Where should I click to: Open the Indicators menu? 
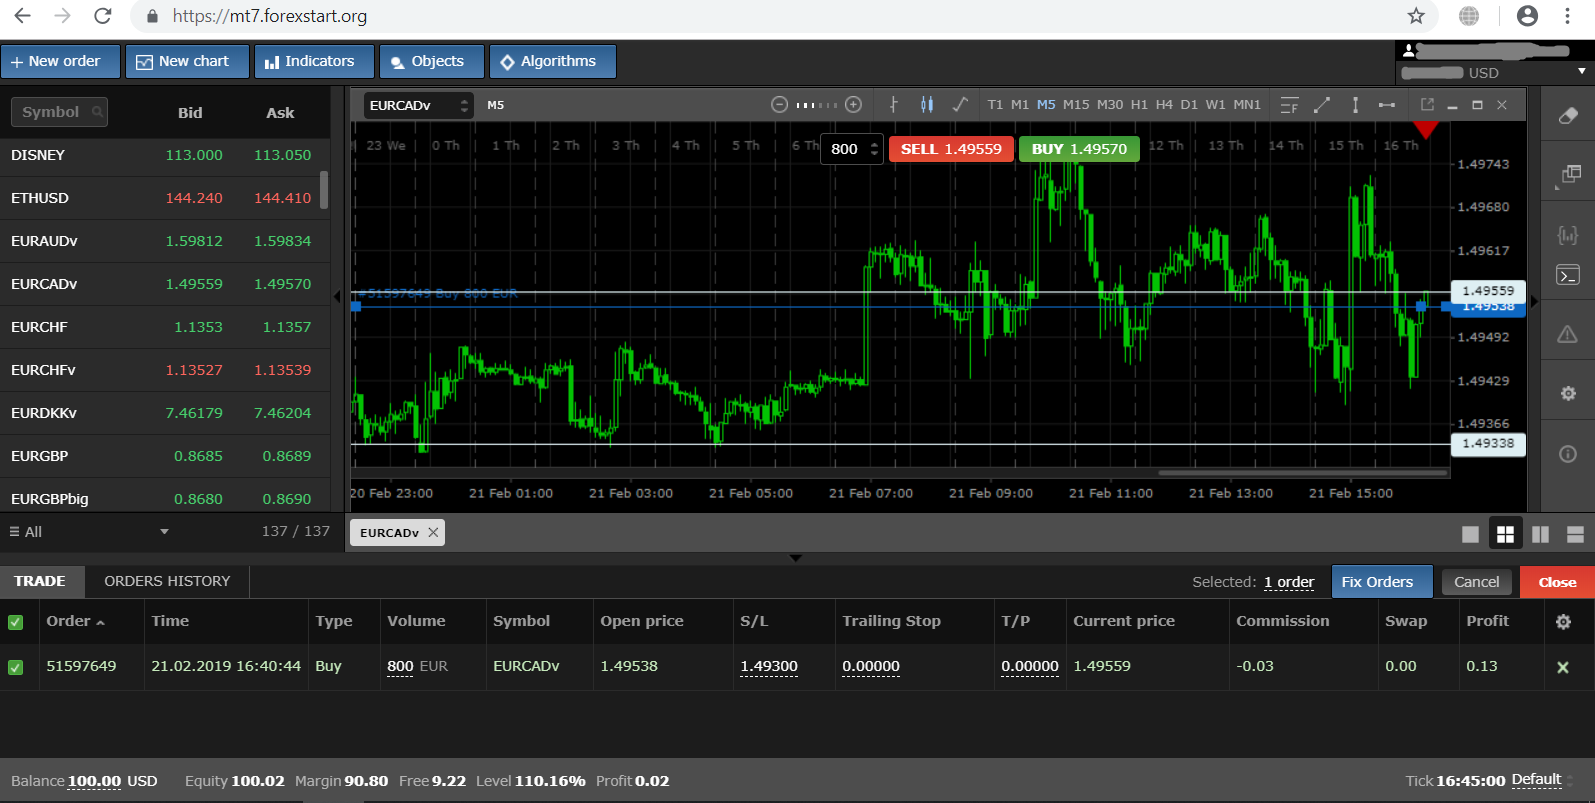coord(314,61)
